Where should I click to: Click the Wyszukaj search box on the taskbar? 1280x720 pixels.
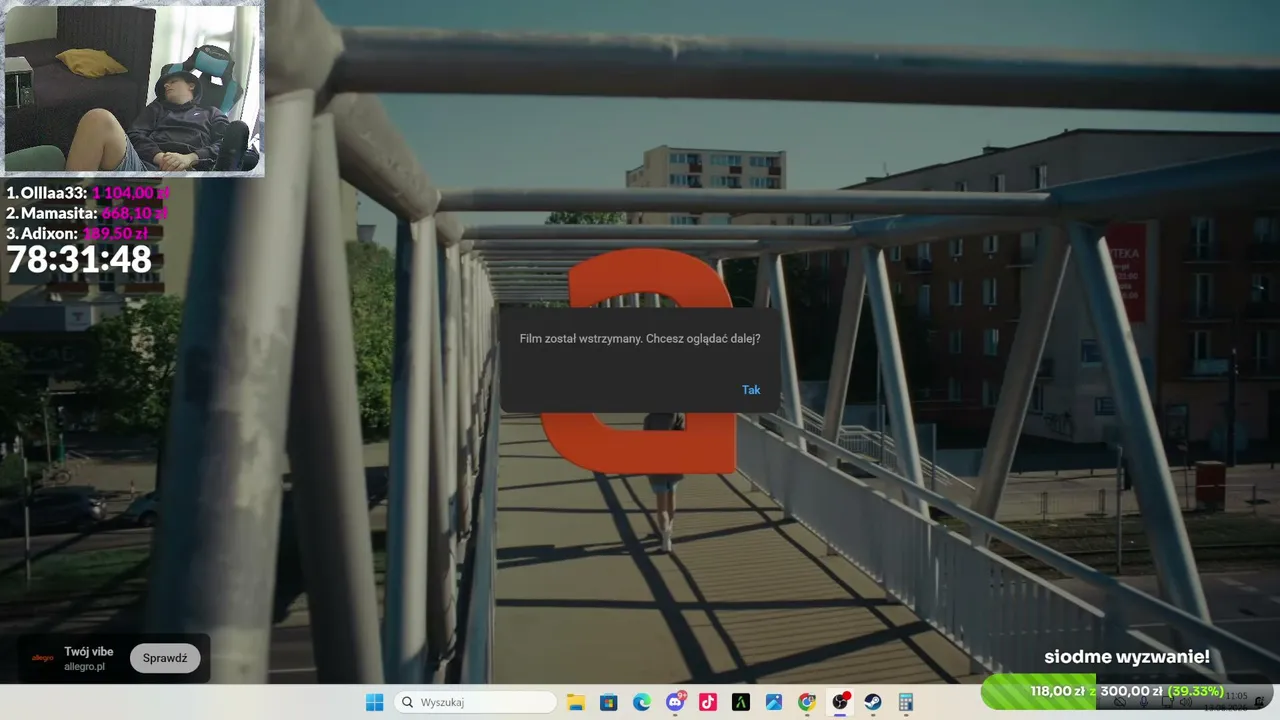coord(475,702)
